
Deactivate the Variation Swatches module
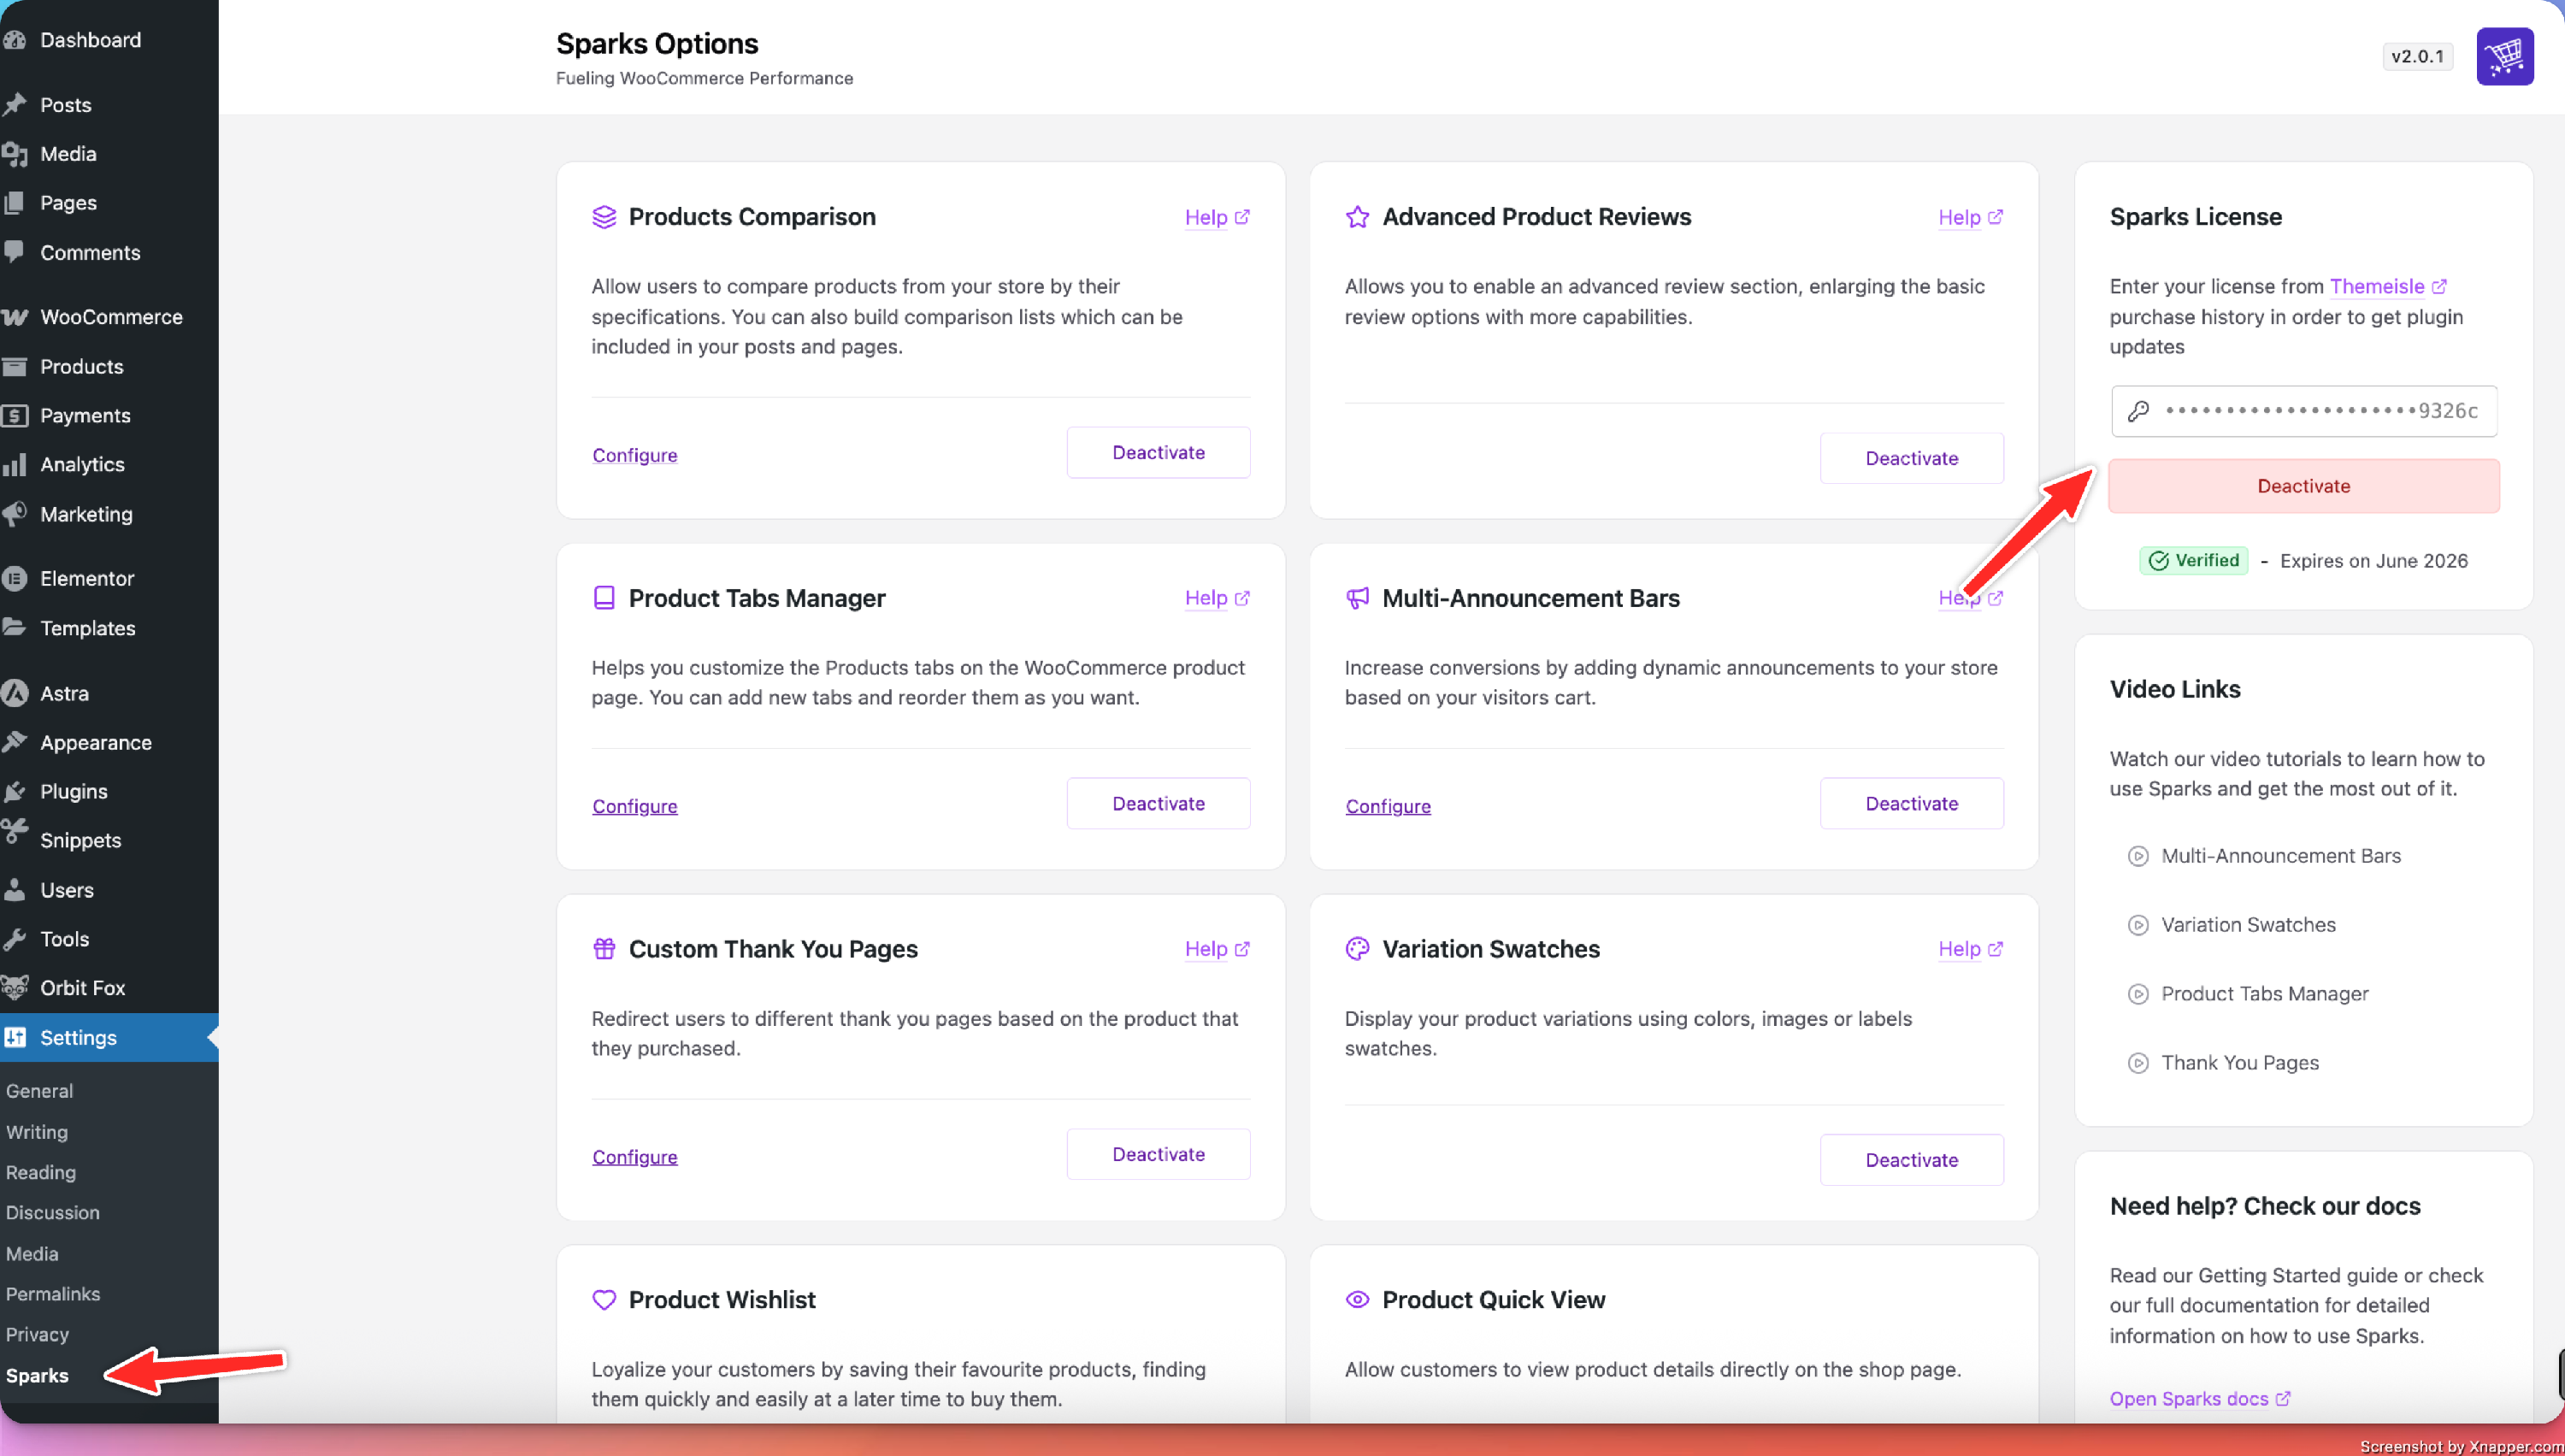coord(1911,1160)
